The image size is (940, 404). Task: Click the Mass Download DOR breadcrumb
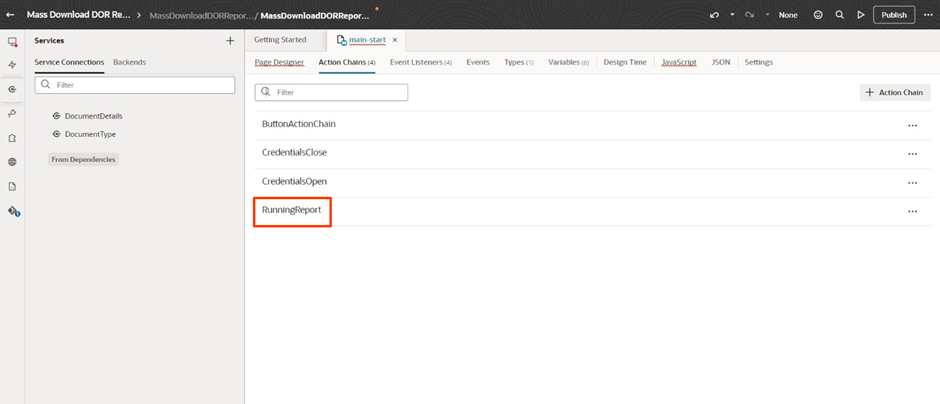tap(79, 14)
